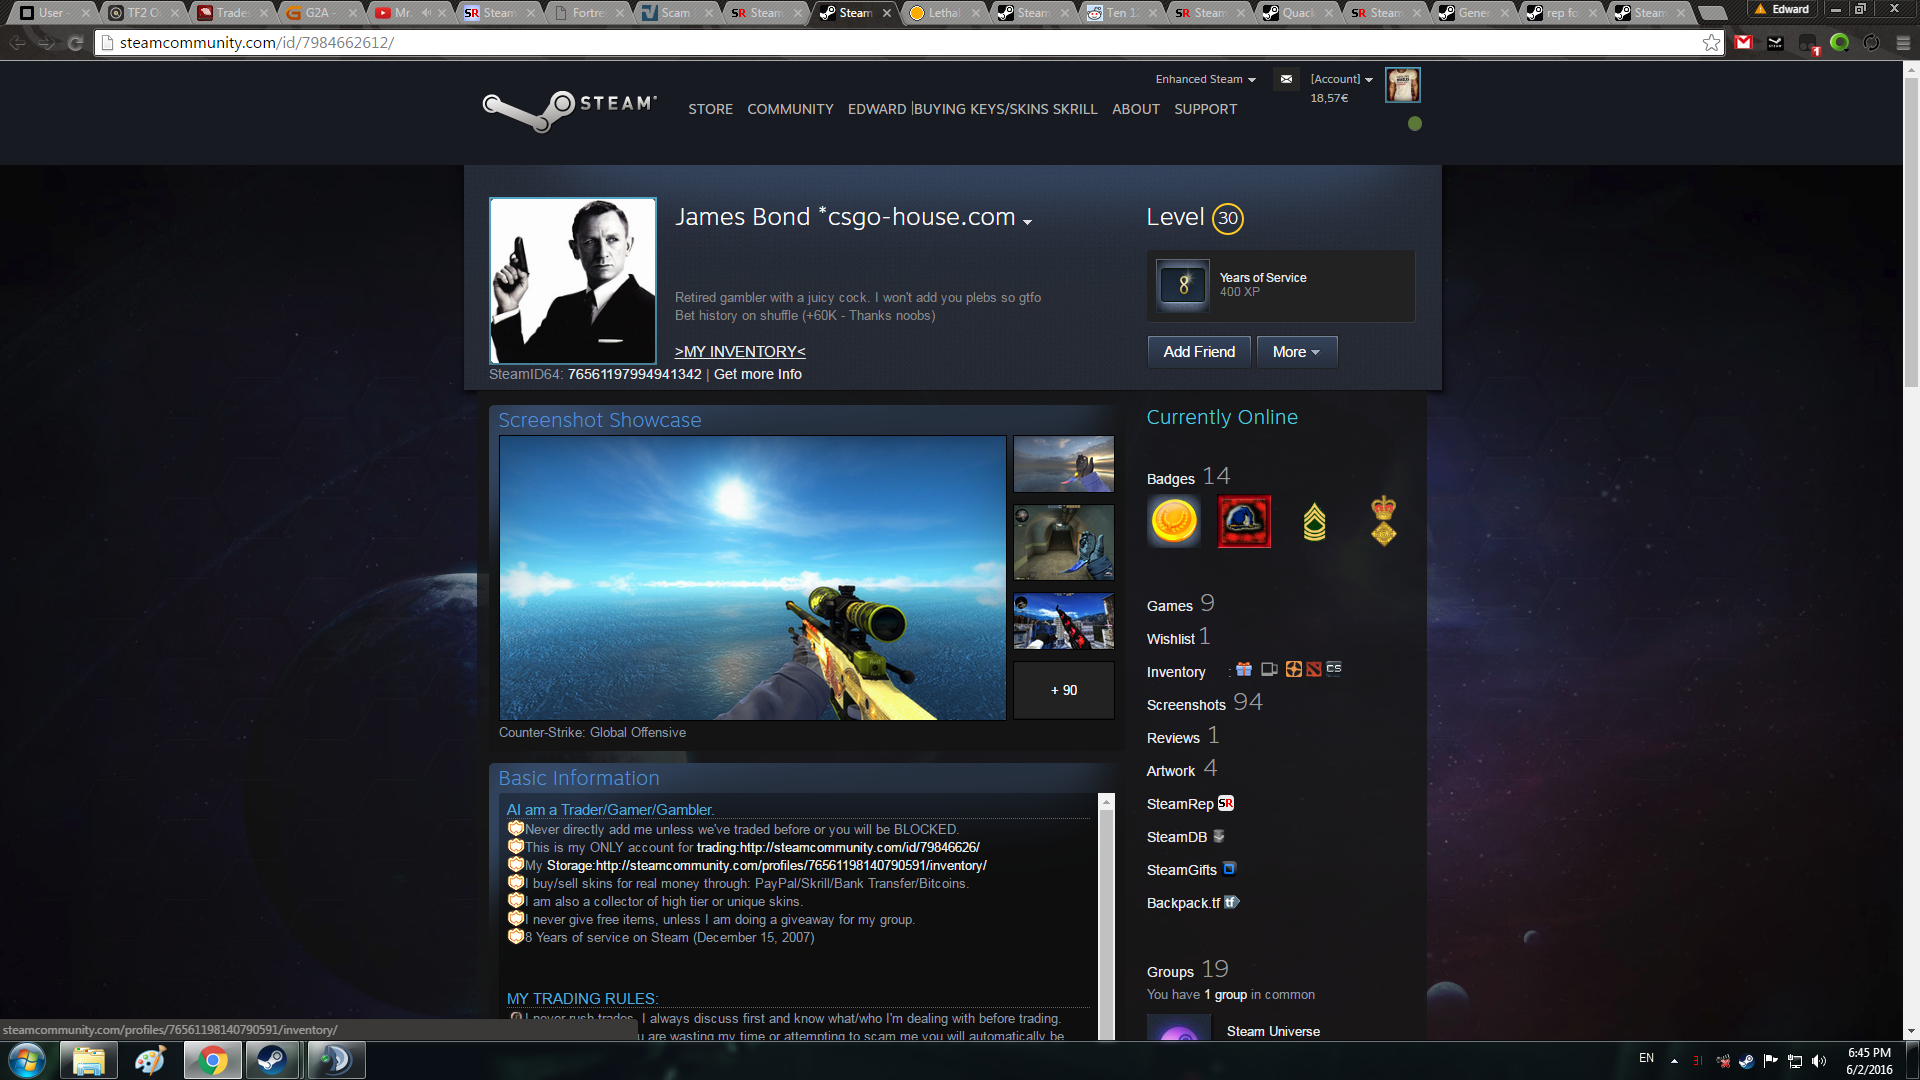This screenshot has width=1920, height=1080.
Task: Open the CS:GO inventory icon
Action: tap(1334, 669)
